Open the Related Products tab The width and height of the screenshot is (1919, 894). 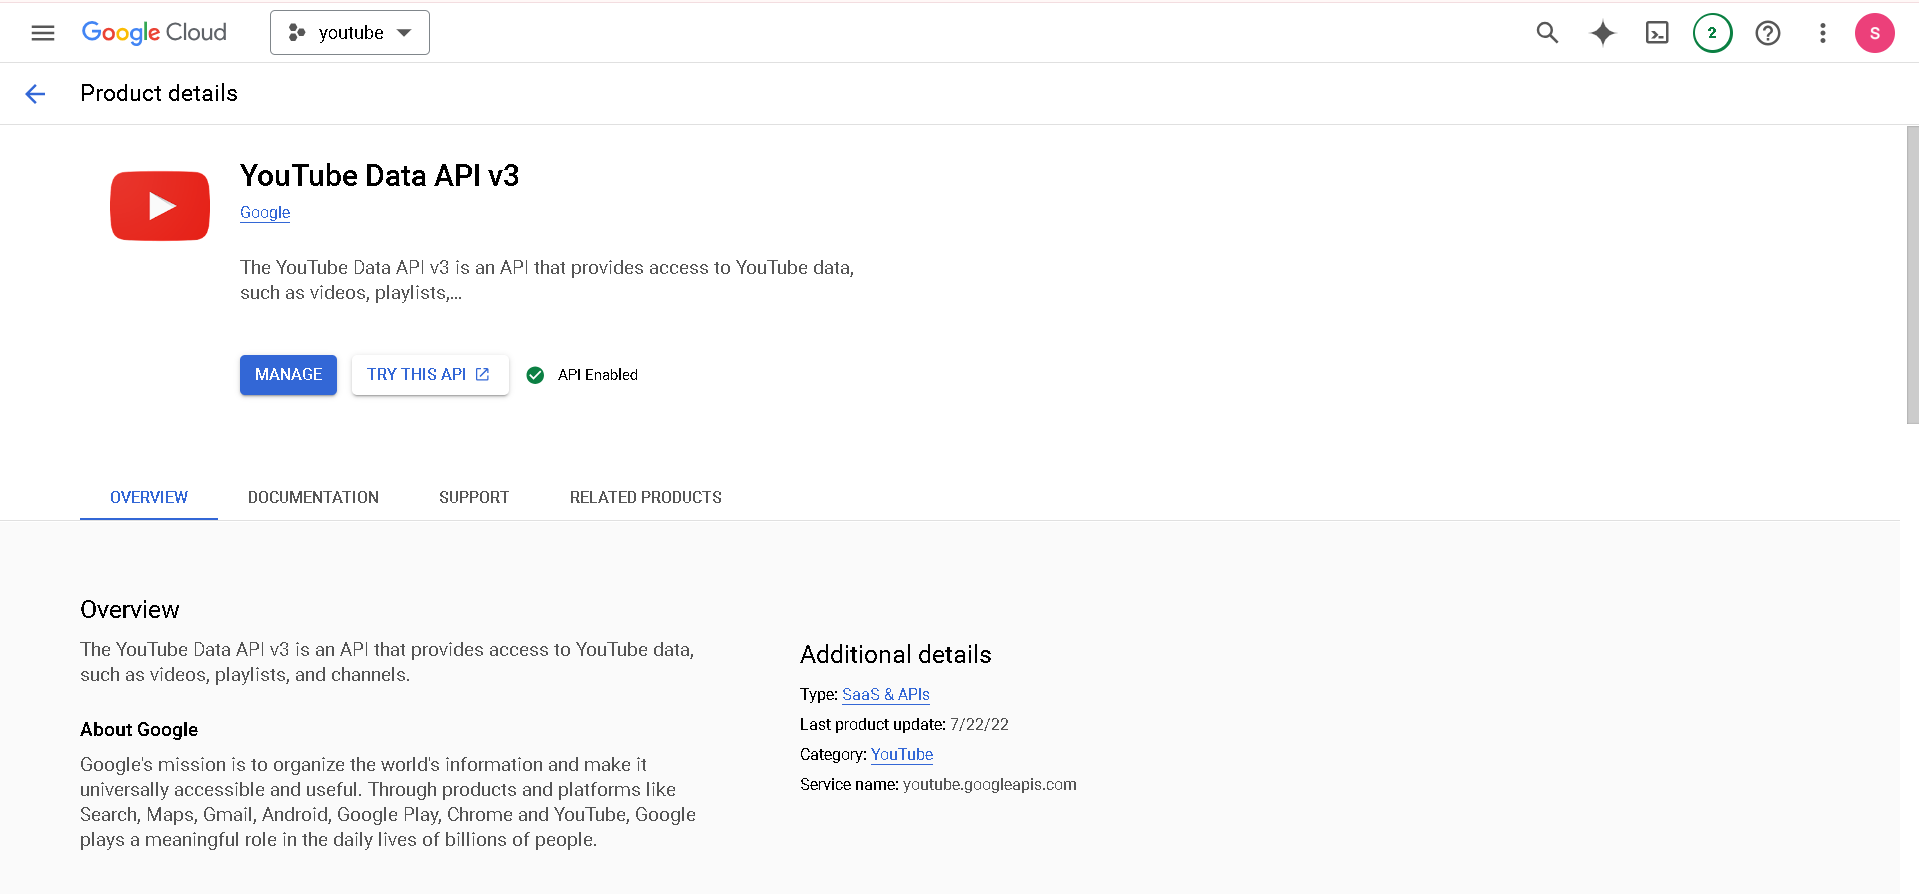645,497
